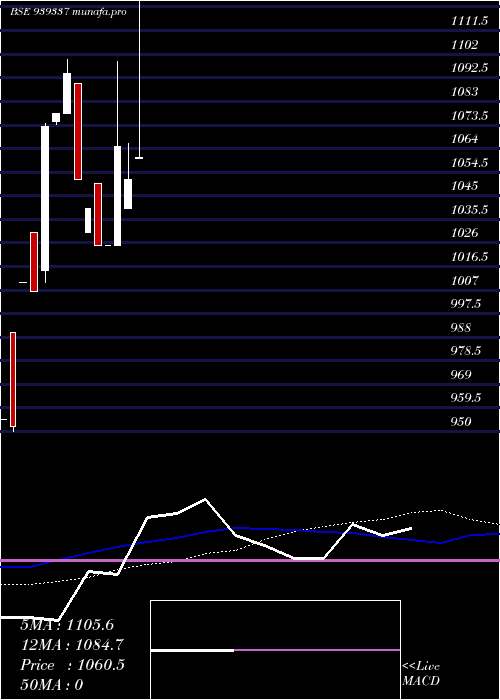Screen dimensions: 500x700
Task: Select the 1083 price label
Action: tap(464, 92)
